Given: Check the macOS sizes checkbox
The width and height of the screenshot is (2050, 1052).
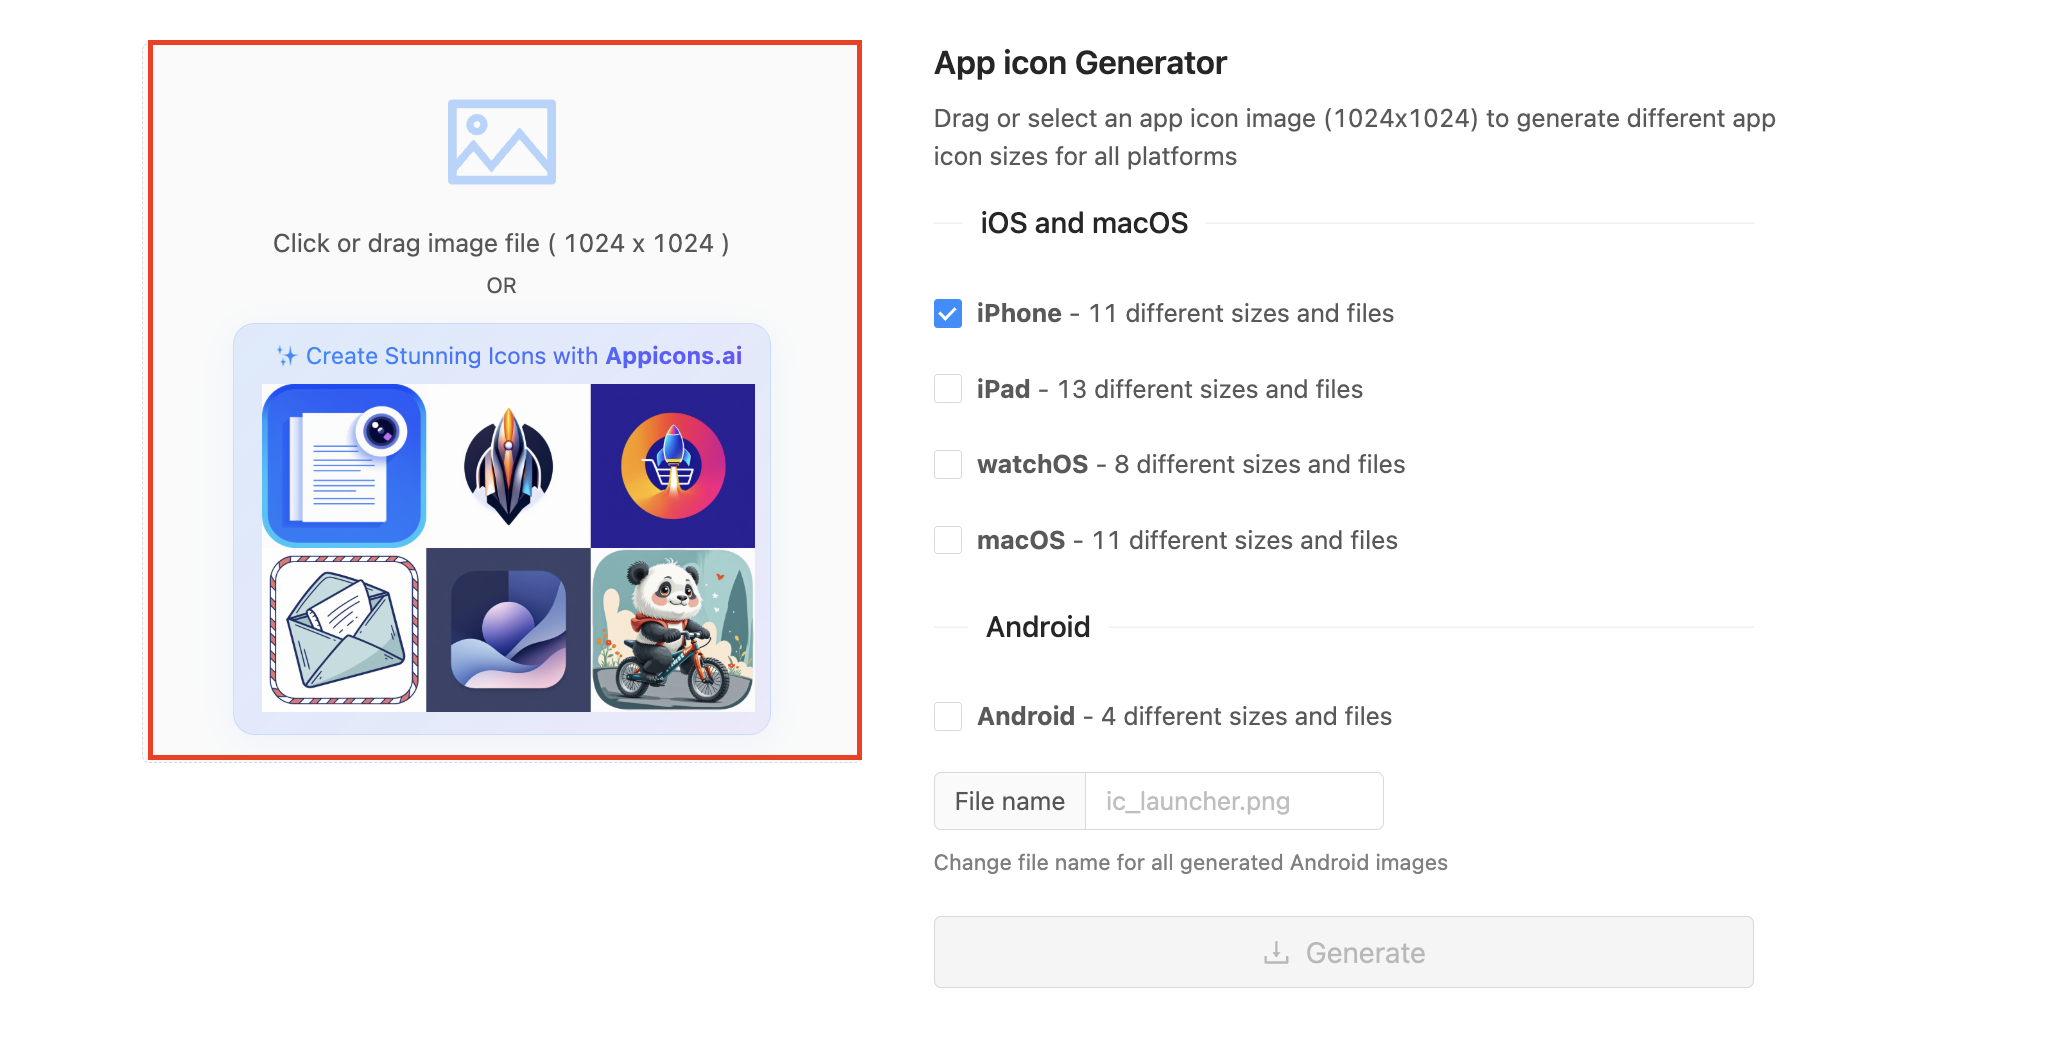Looking at the screenshot, I should 948,540.
